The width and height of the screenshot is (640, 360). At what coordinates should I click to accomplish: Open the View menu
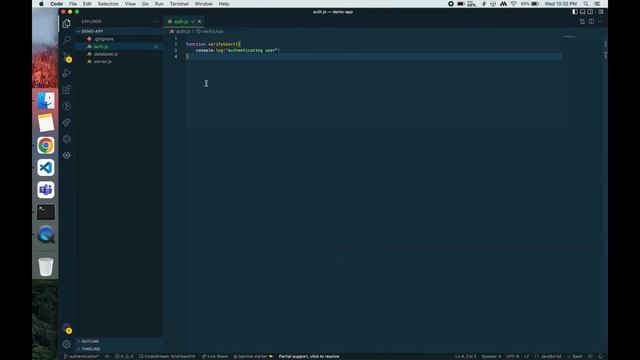[130, 4]
